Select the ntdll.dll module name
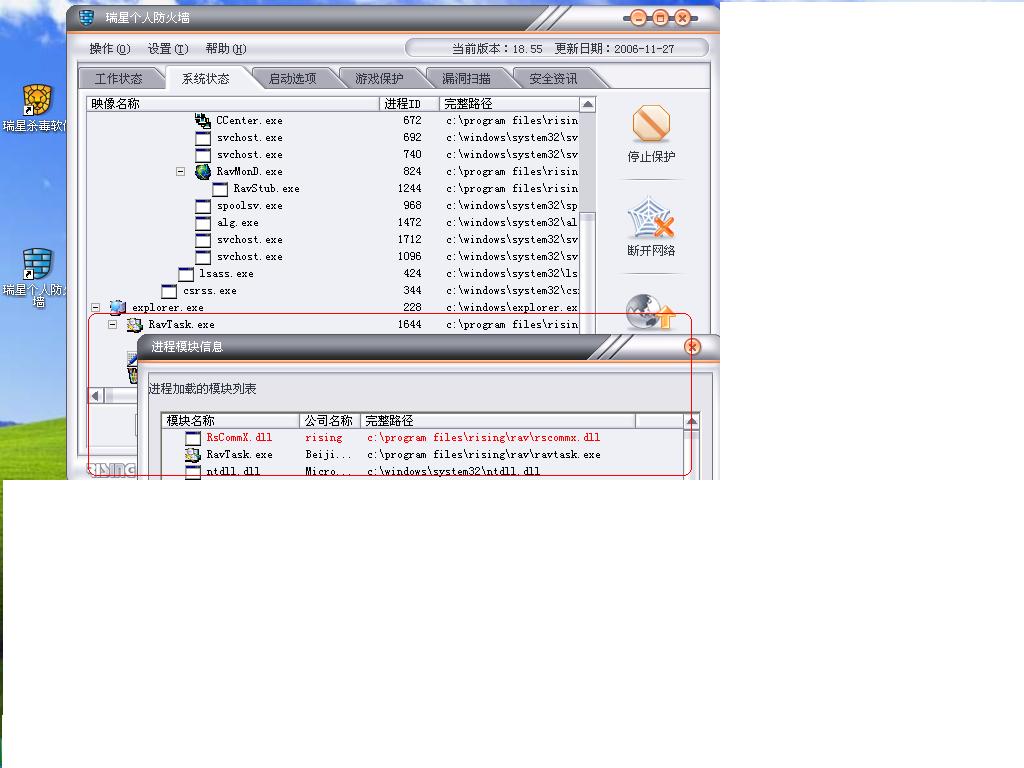The image size is (1024, 768). (x=233, y=472)
